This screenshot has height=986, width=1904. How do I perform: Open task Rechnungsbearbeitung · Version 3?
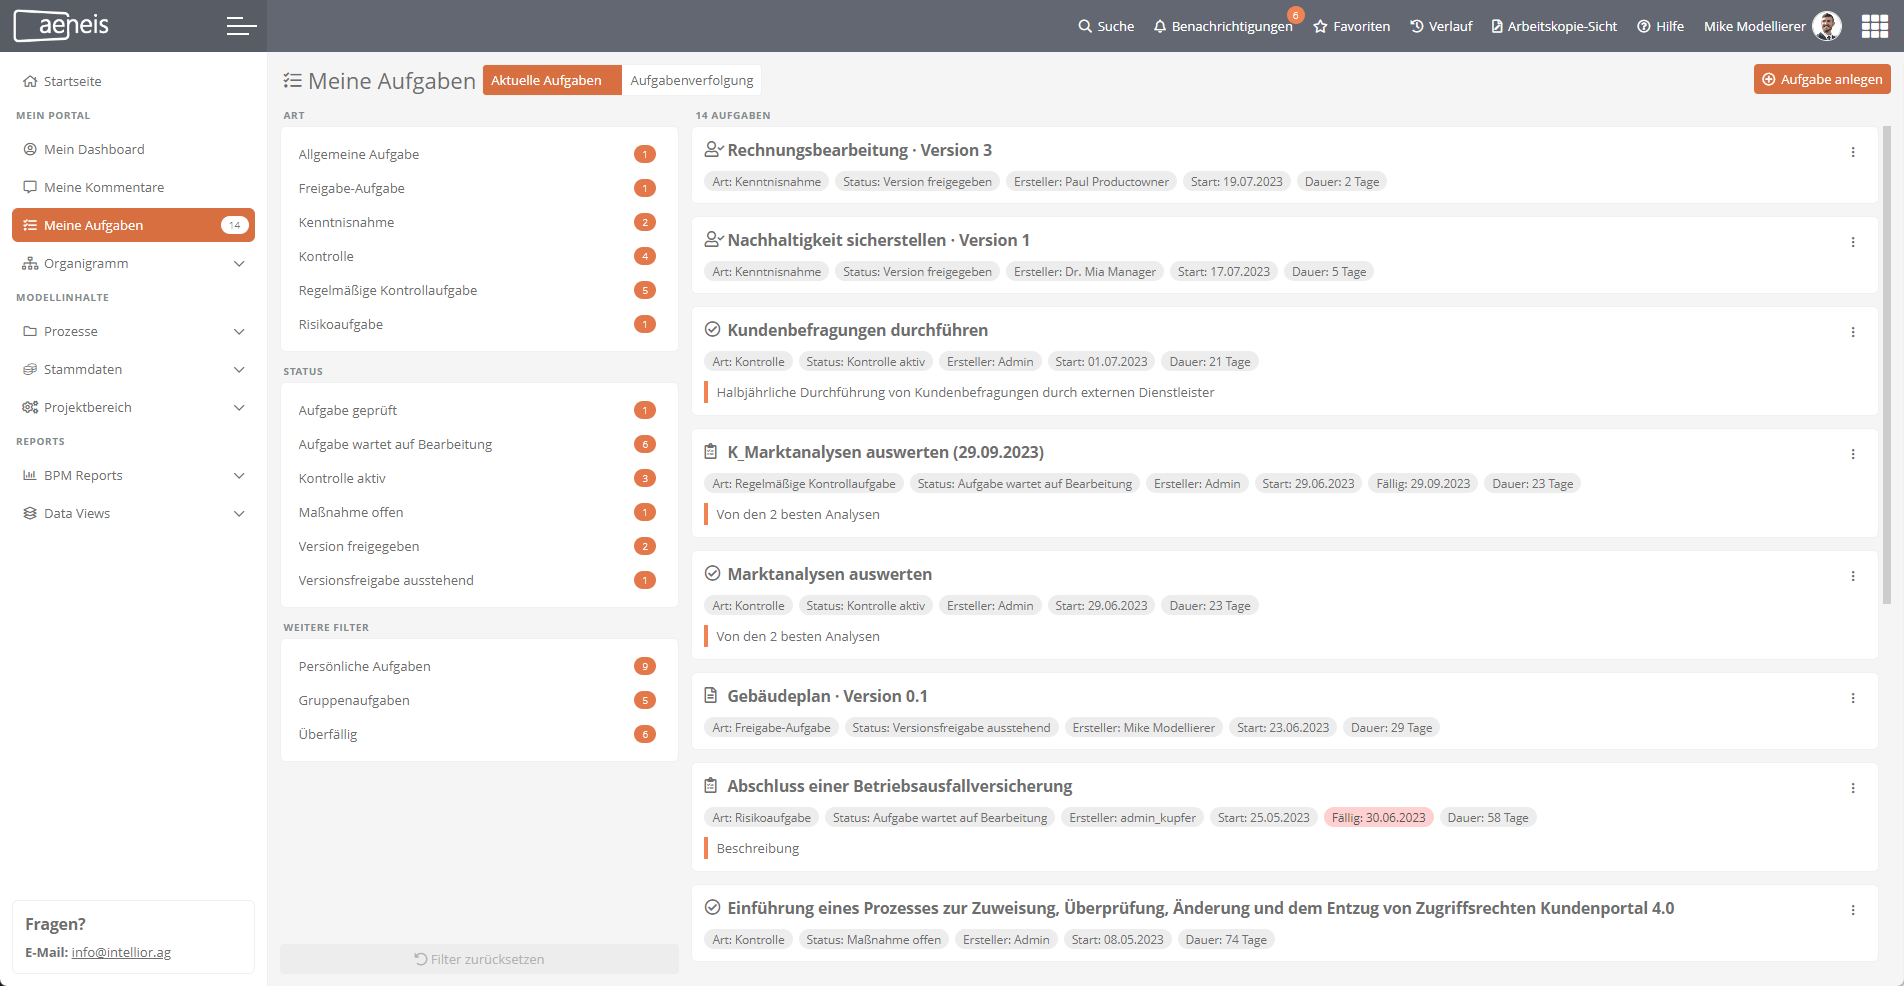(x=859, y=150)
